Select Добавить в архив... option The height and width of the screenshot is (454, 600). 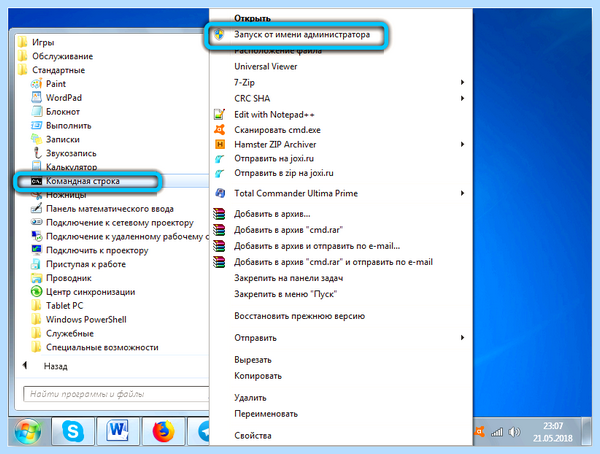pyautogui.click(x=272, y=214)
